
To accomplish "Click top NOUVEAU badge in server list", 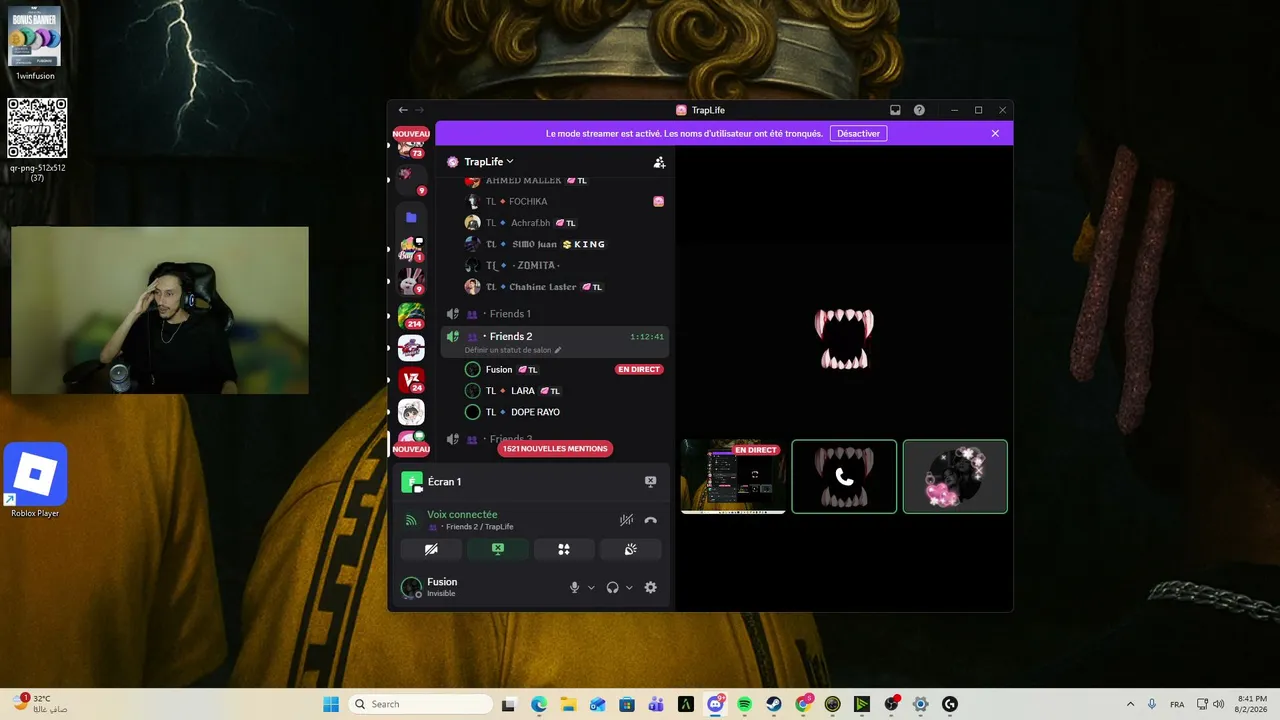I will tap(411, 134).
